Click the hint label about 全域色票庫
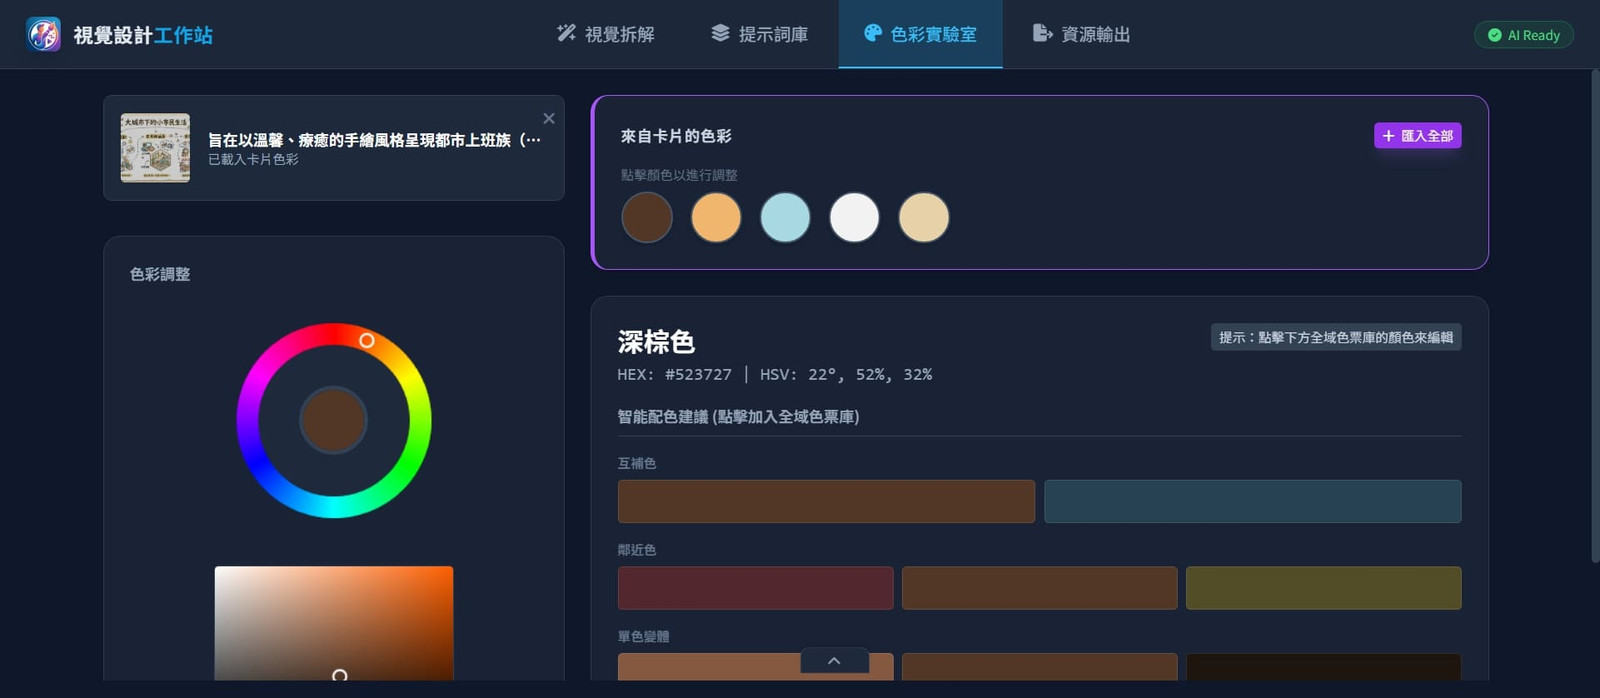 point(1336,337)
